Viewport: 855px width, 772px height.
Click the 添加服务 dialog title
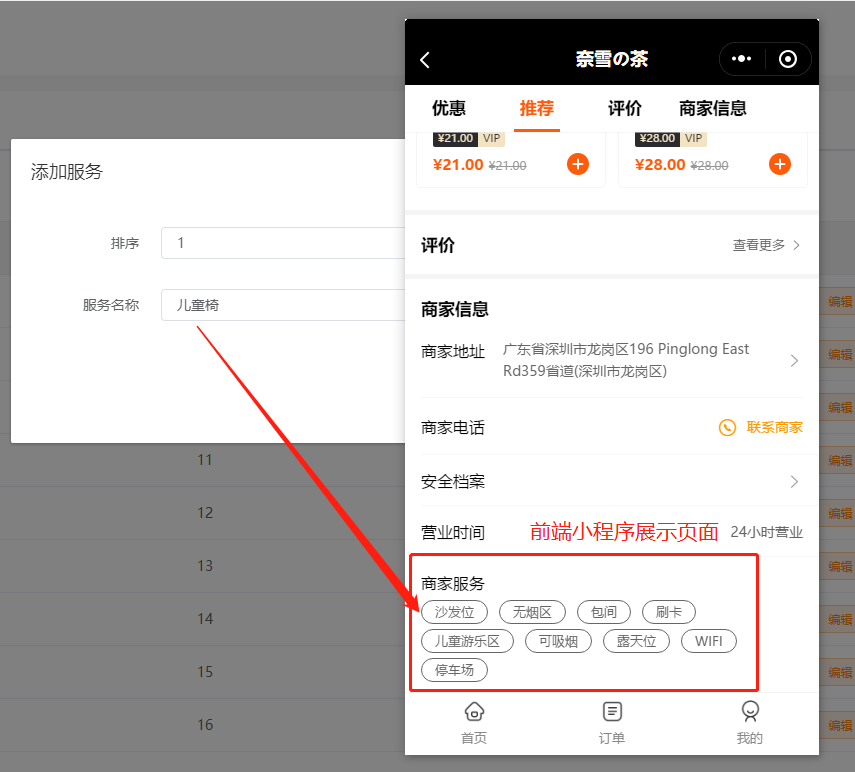pyautogui.click(x=67, y=172)
